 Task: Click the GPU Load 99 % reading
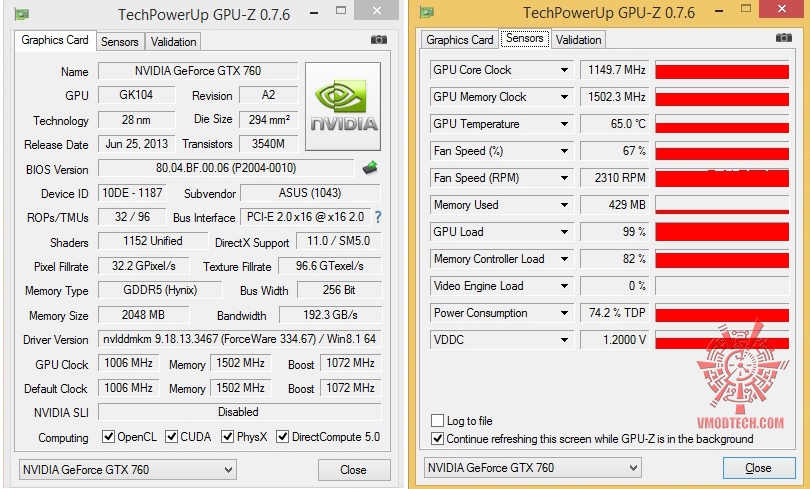[x=614, y=232]
